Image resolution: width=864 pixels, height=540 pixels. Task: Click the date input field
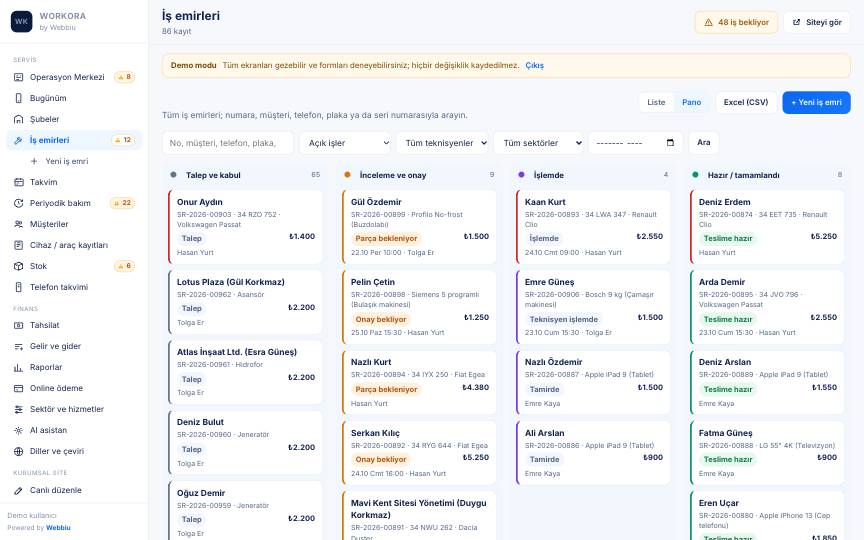coord(635,143)
